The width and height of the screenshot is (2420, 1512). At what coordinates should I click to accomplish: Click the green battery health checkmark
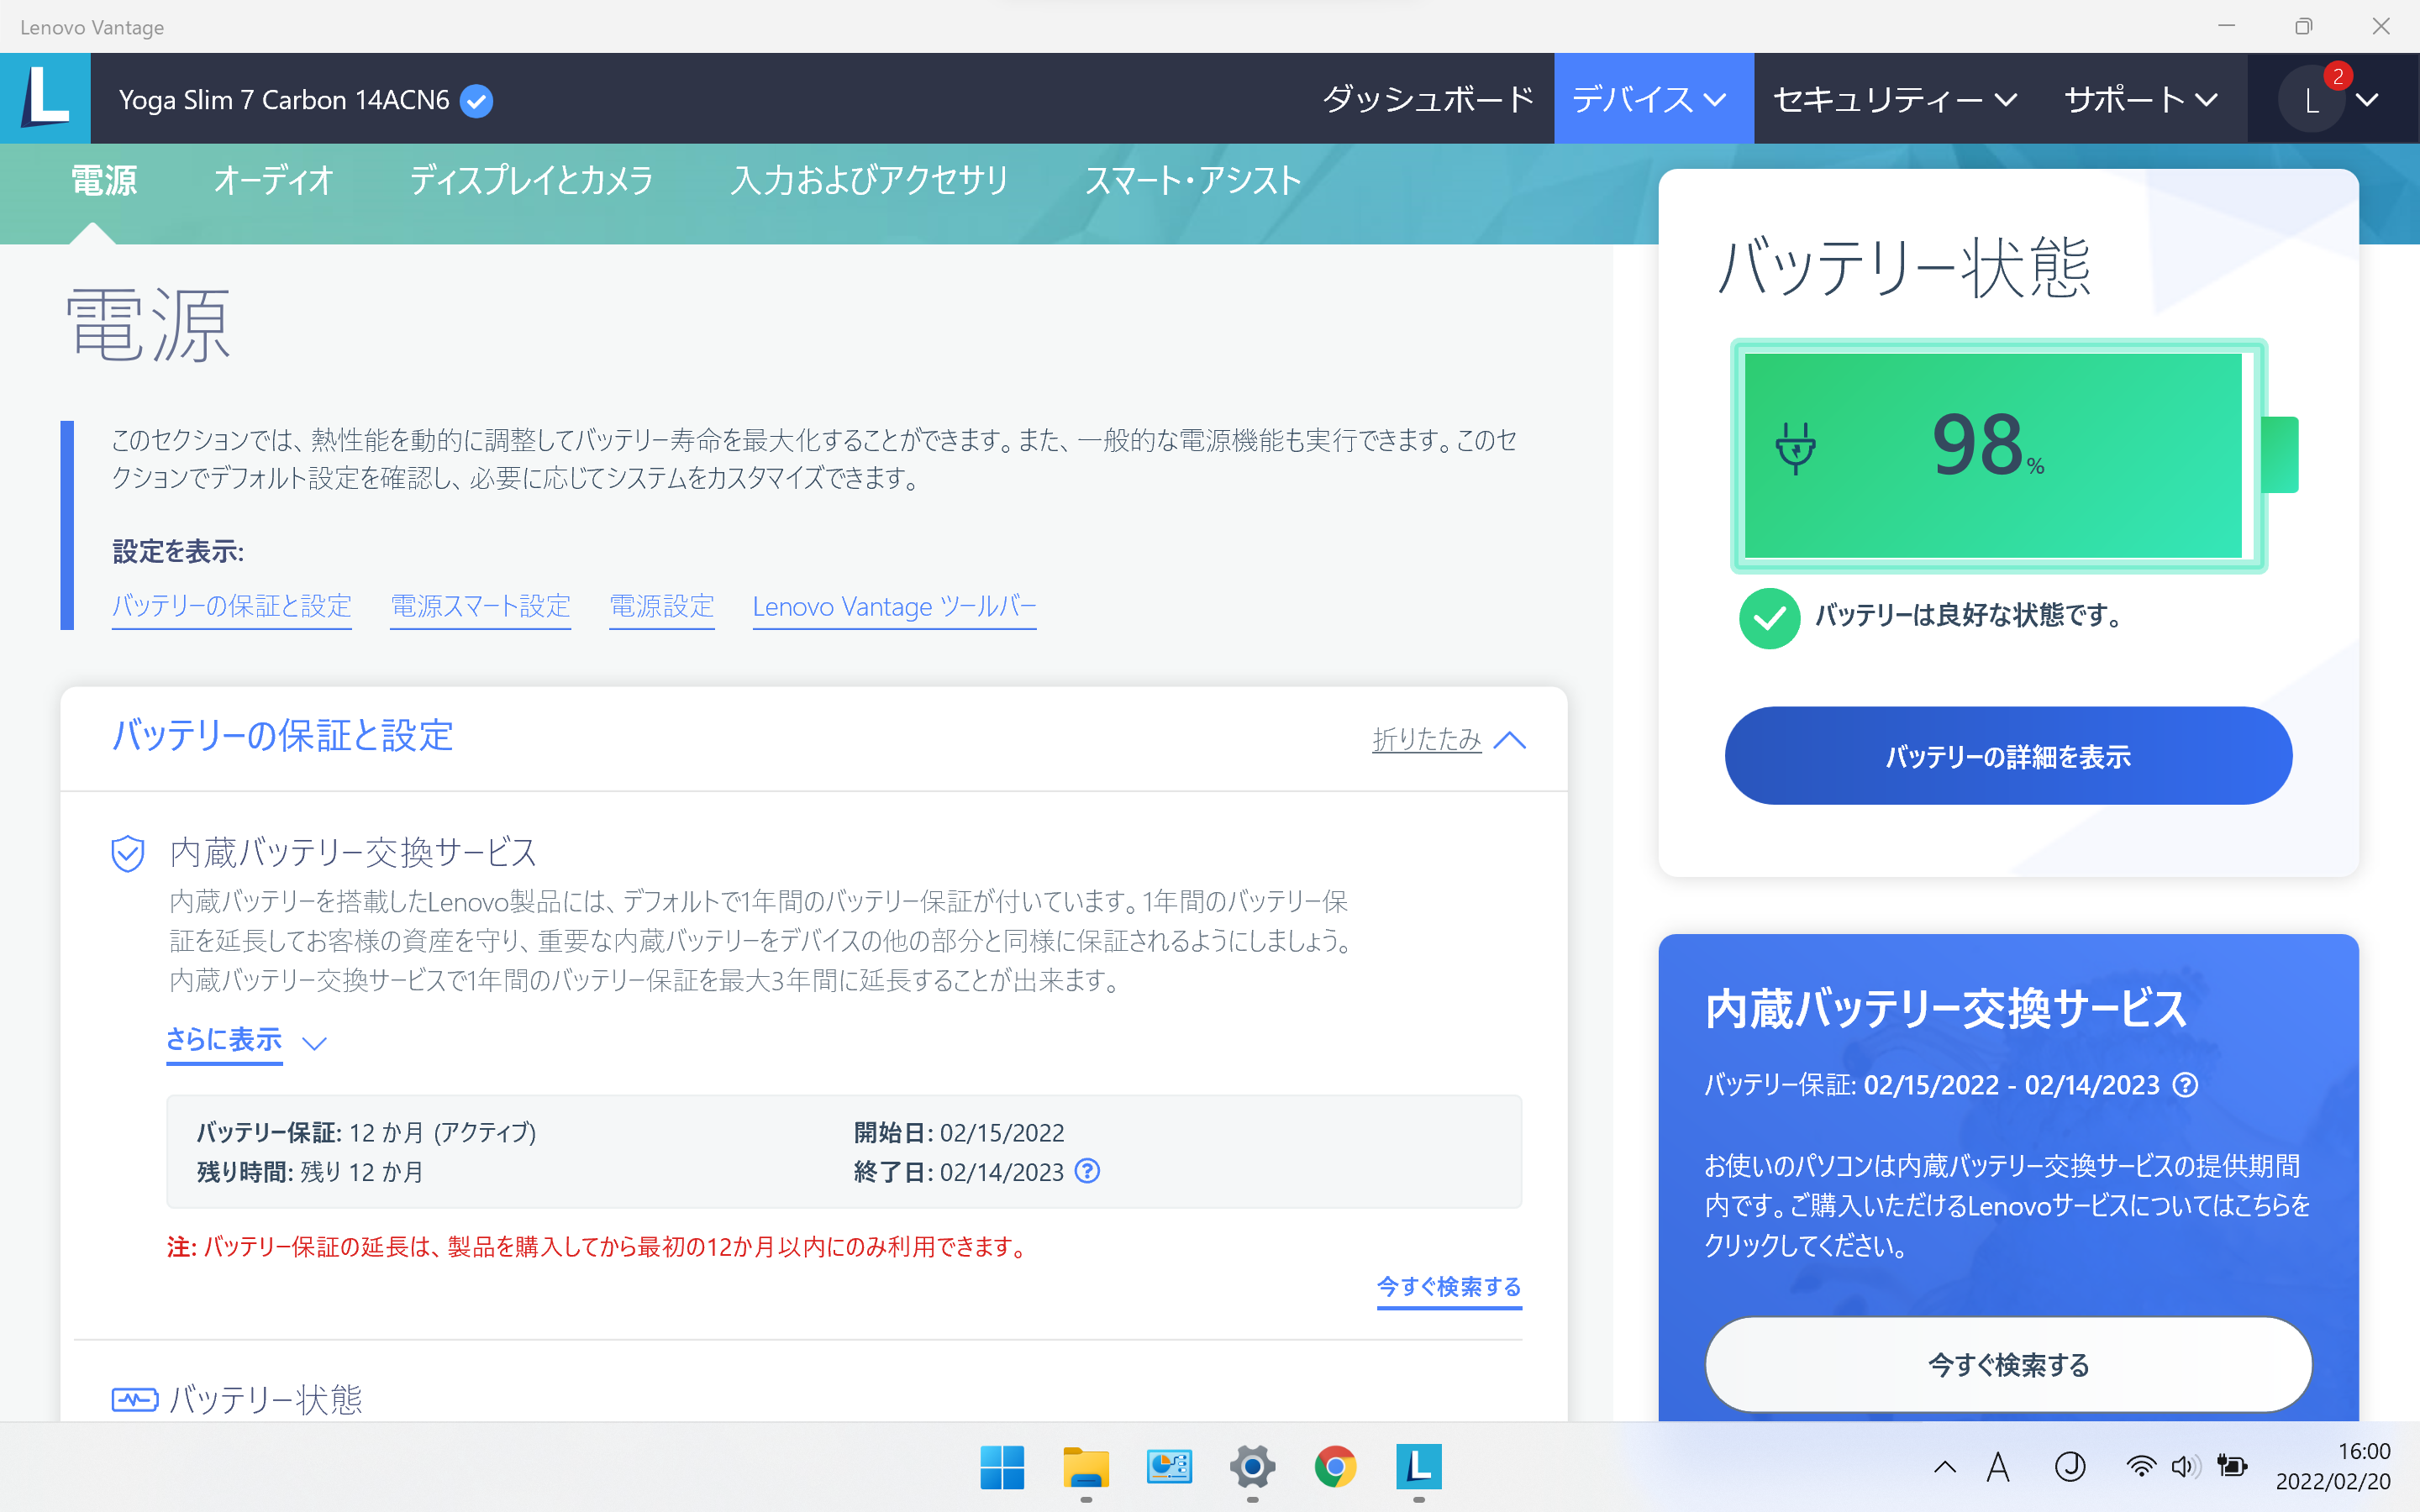coord(1769,618)
